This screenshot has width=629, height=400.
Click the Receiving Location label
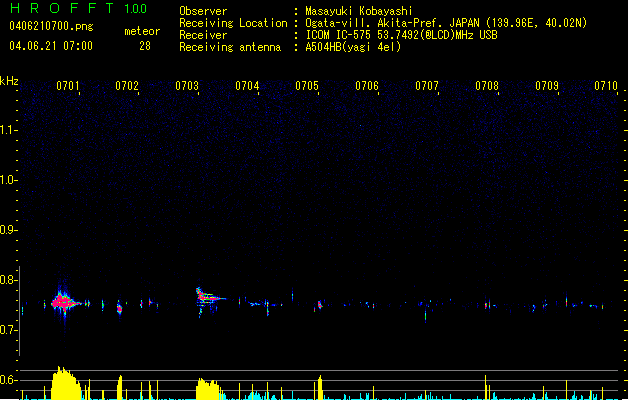(x=233, y=23)
